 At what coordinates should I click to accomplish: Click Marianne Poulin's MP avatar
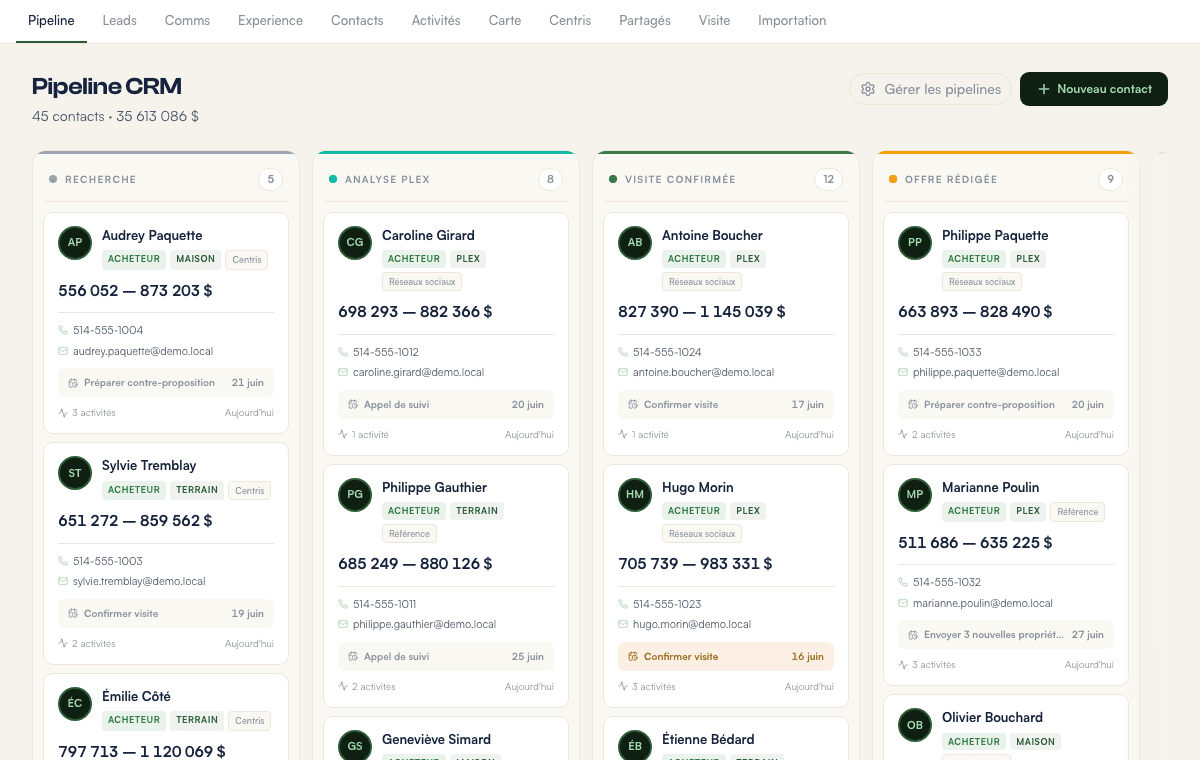(915, 494)
